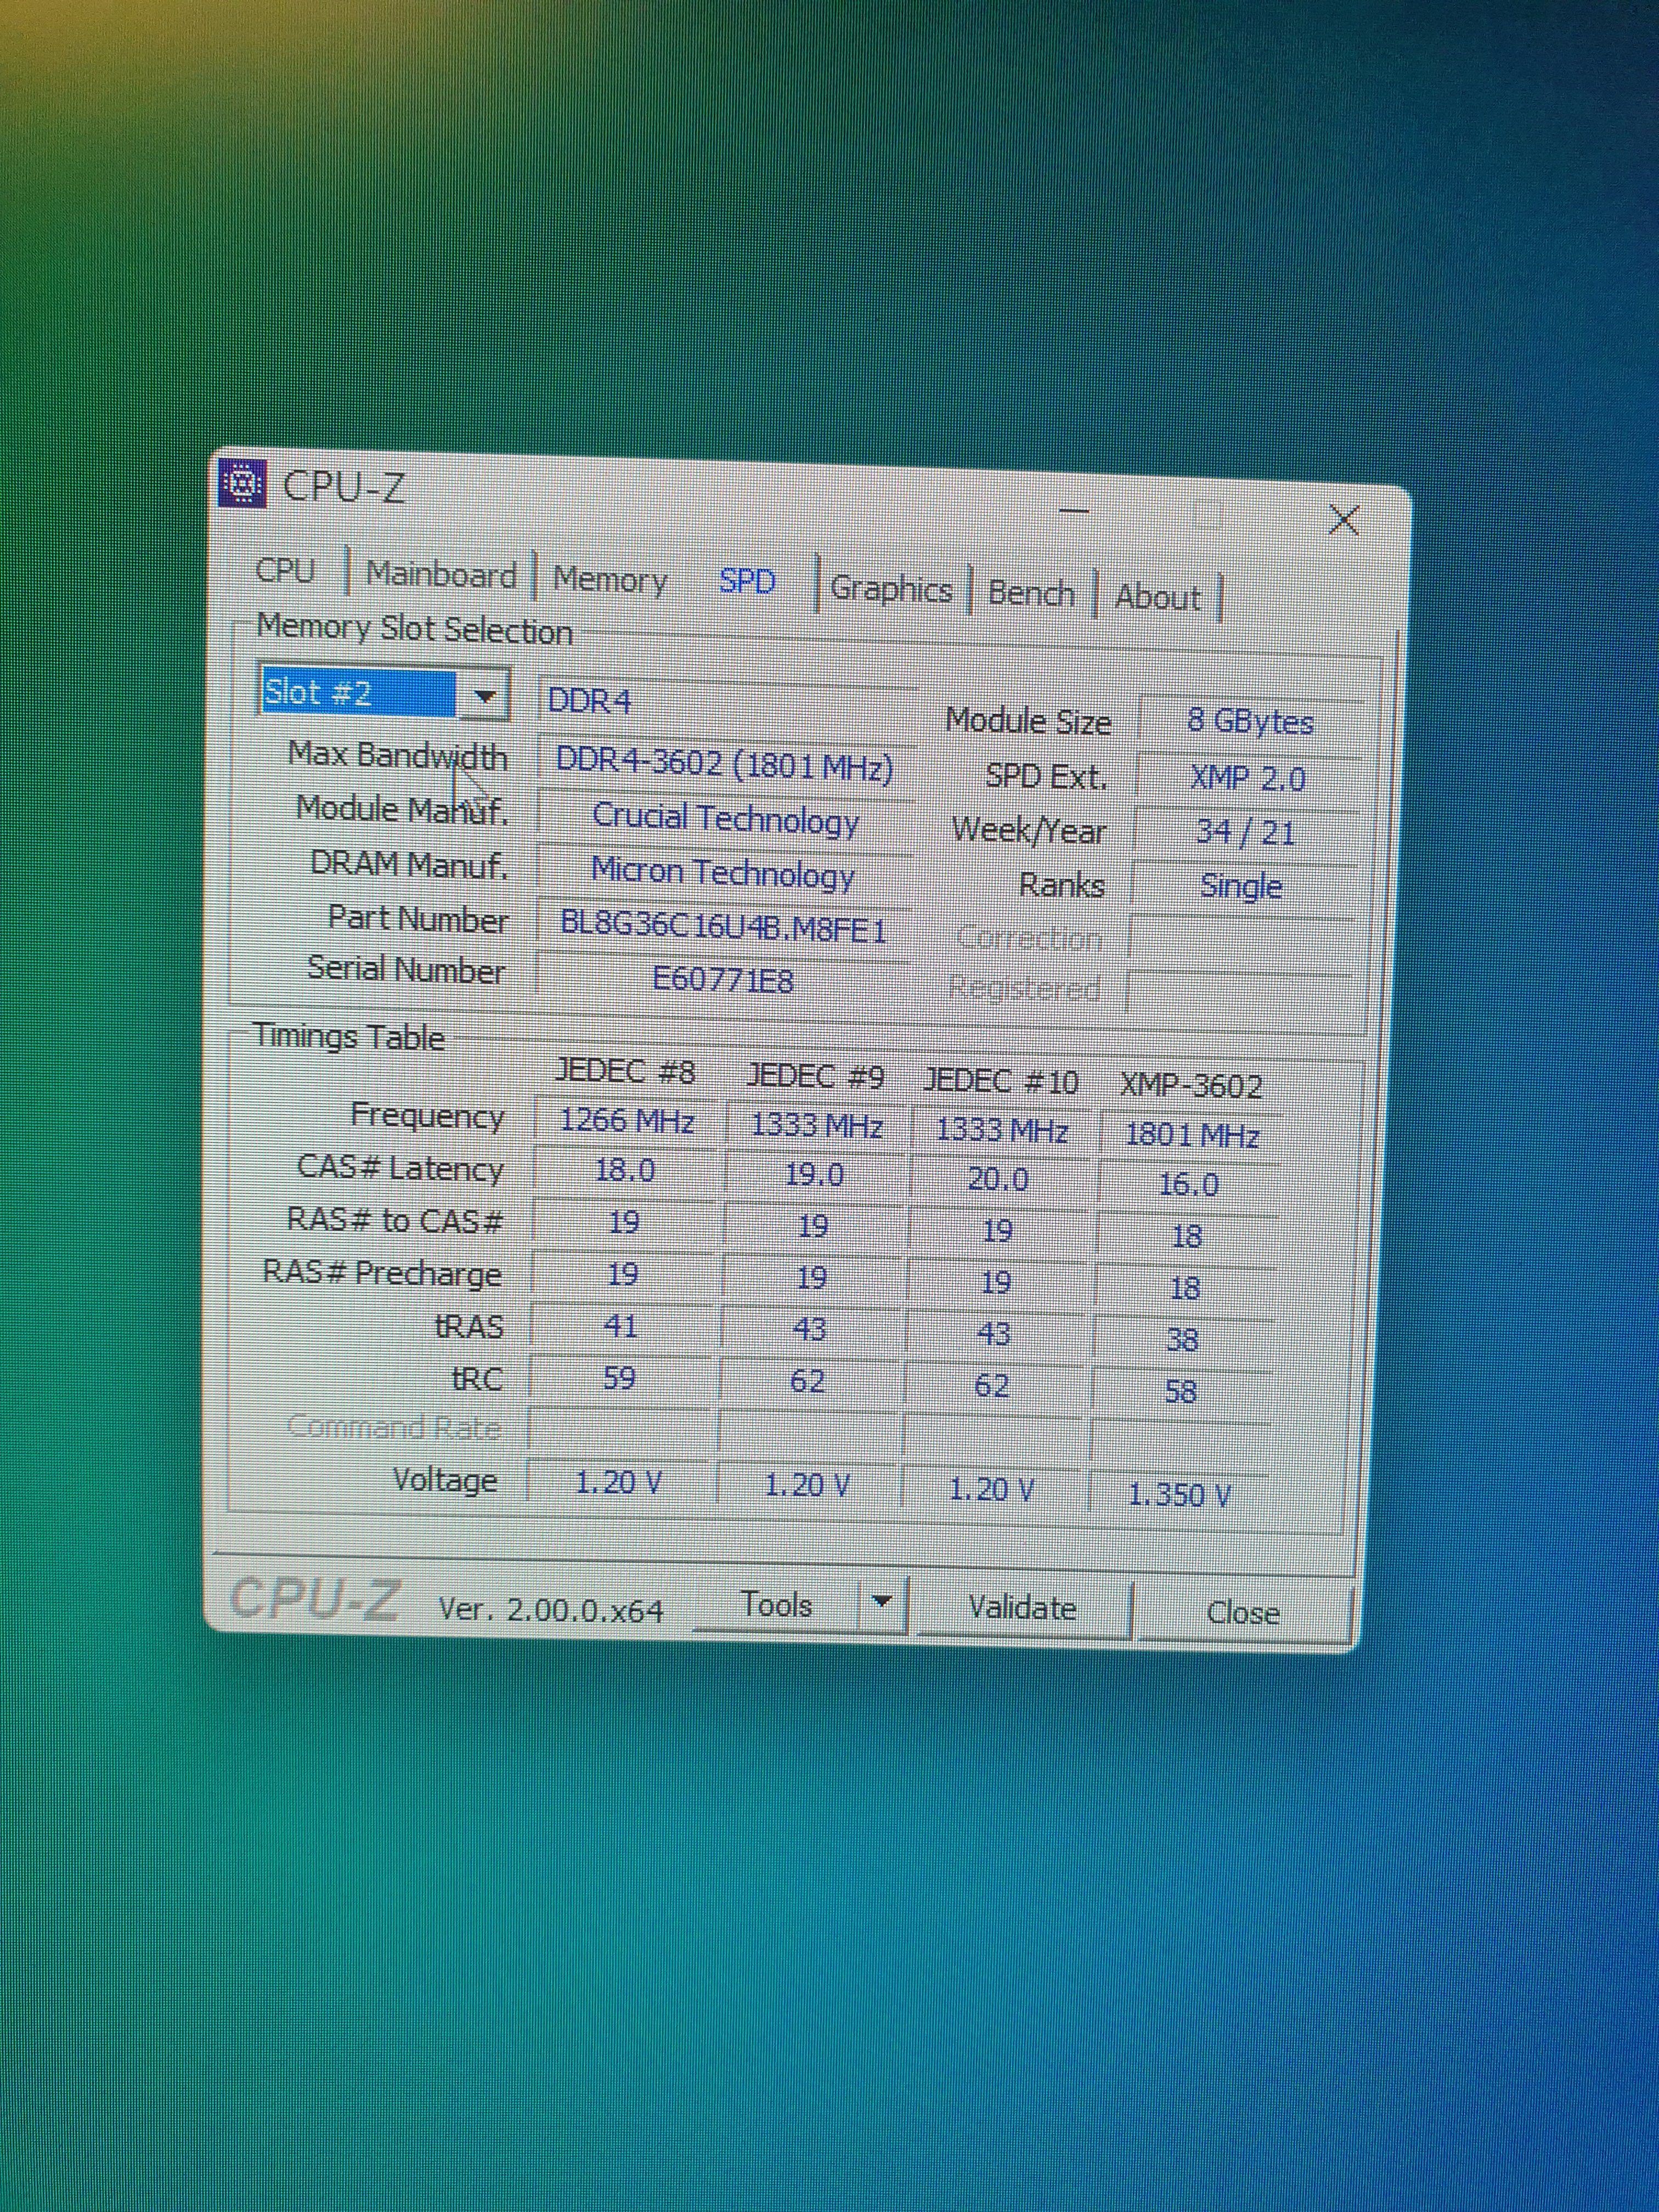
Task: Click the Max Bandwidth DDR4-3602 field
Action: pyautogui.click(x=724, y=765)
